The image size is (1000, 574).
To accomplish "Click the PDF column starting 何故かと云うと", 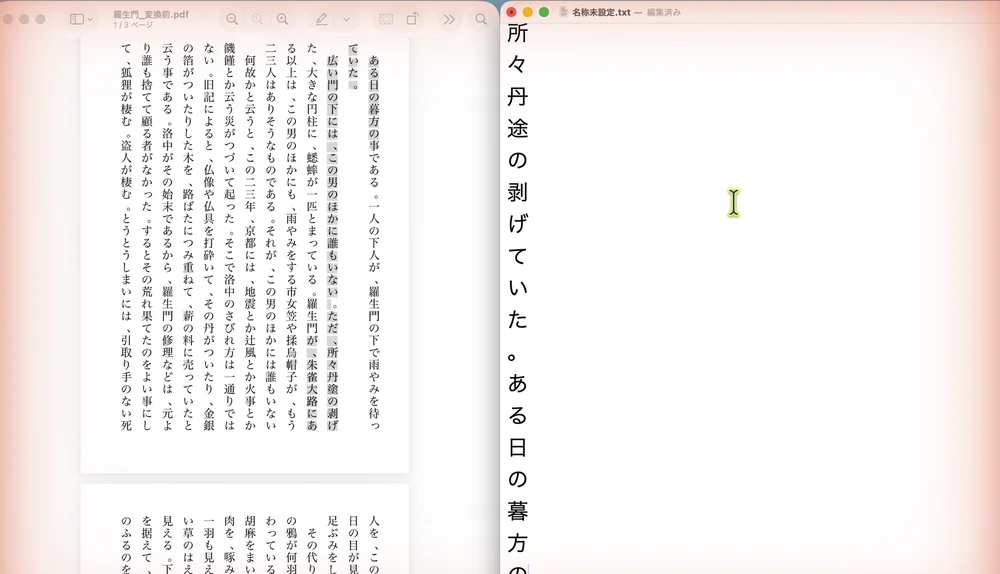I will 250,242.
